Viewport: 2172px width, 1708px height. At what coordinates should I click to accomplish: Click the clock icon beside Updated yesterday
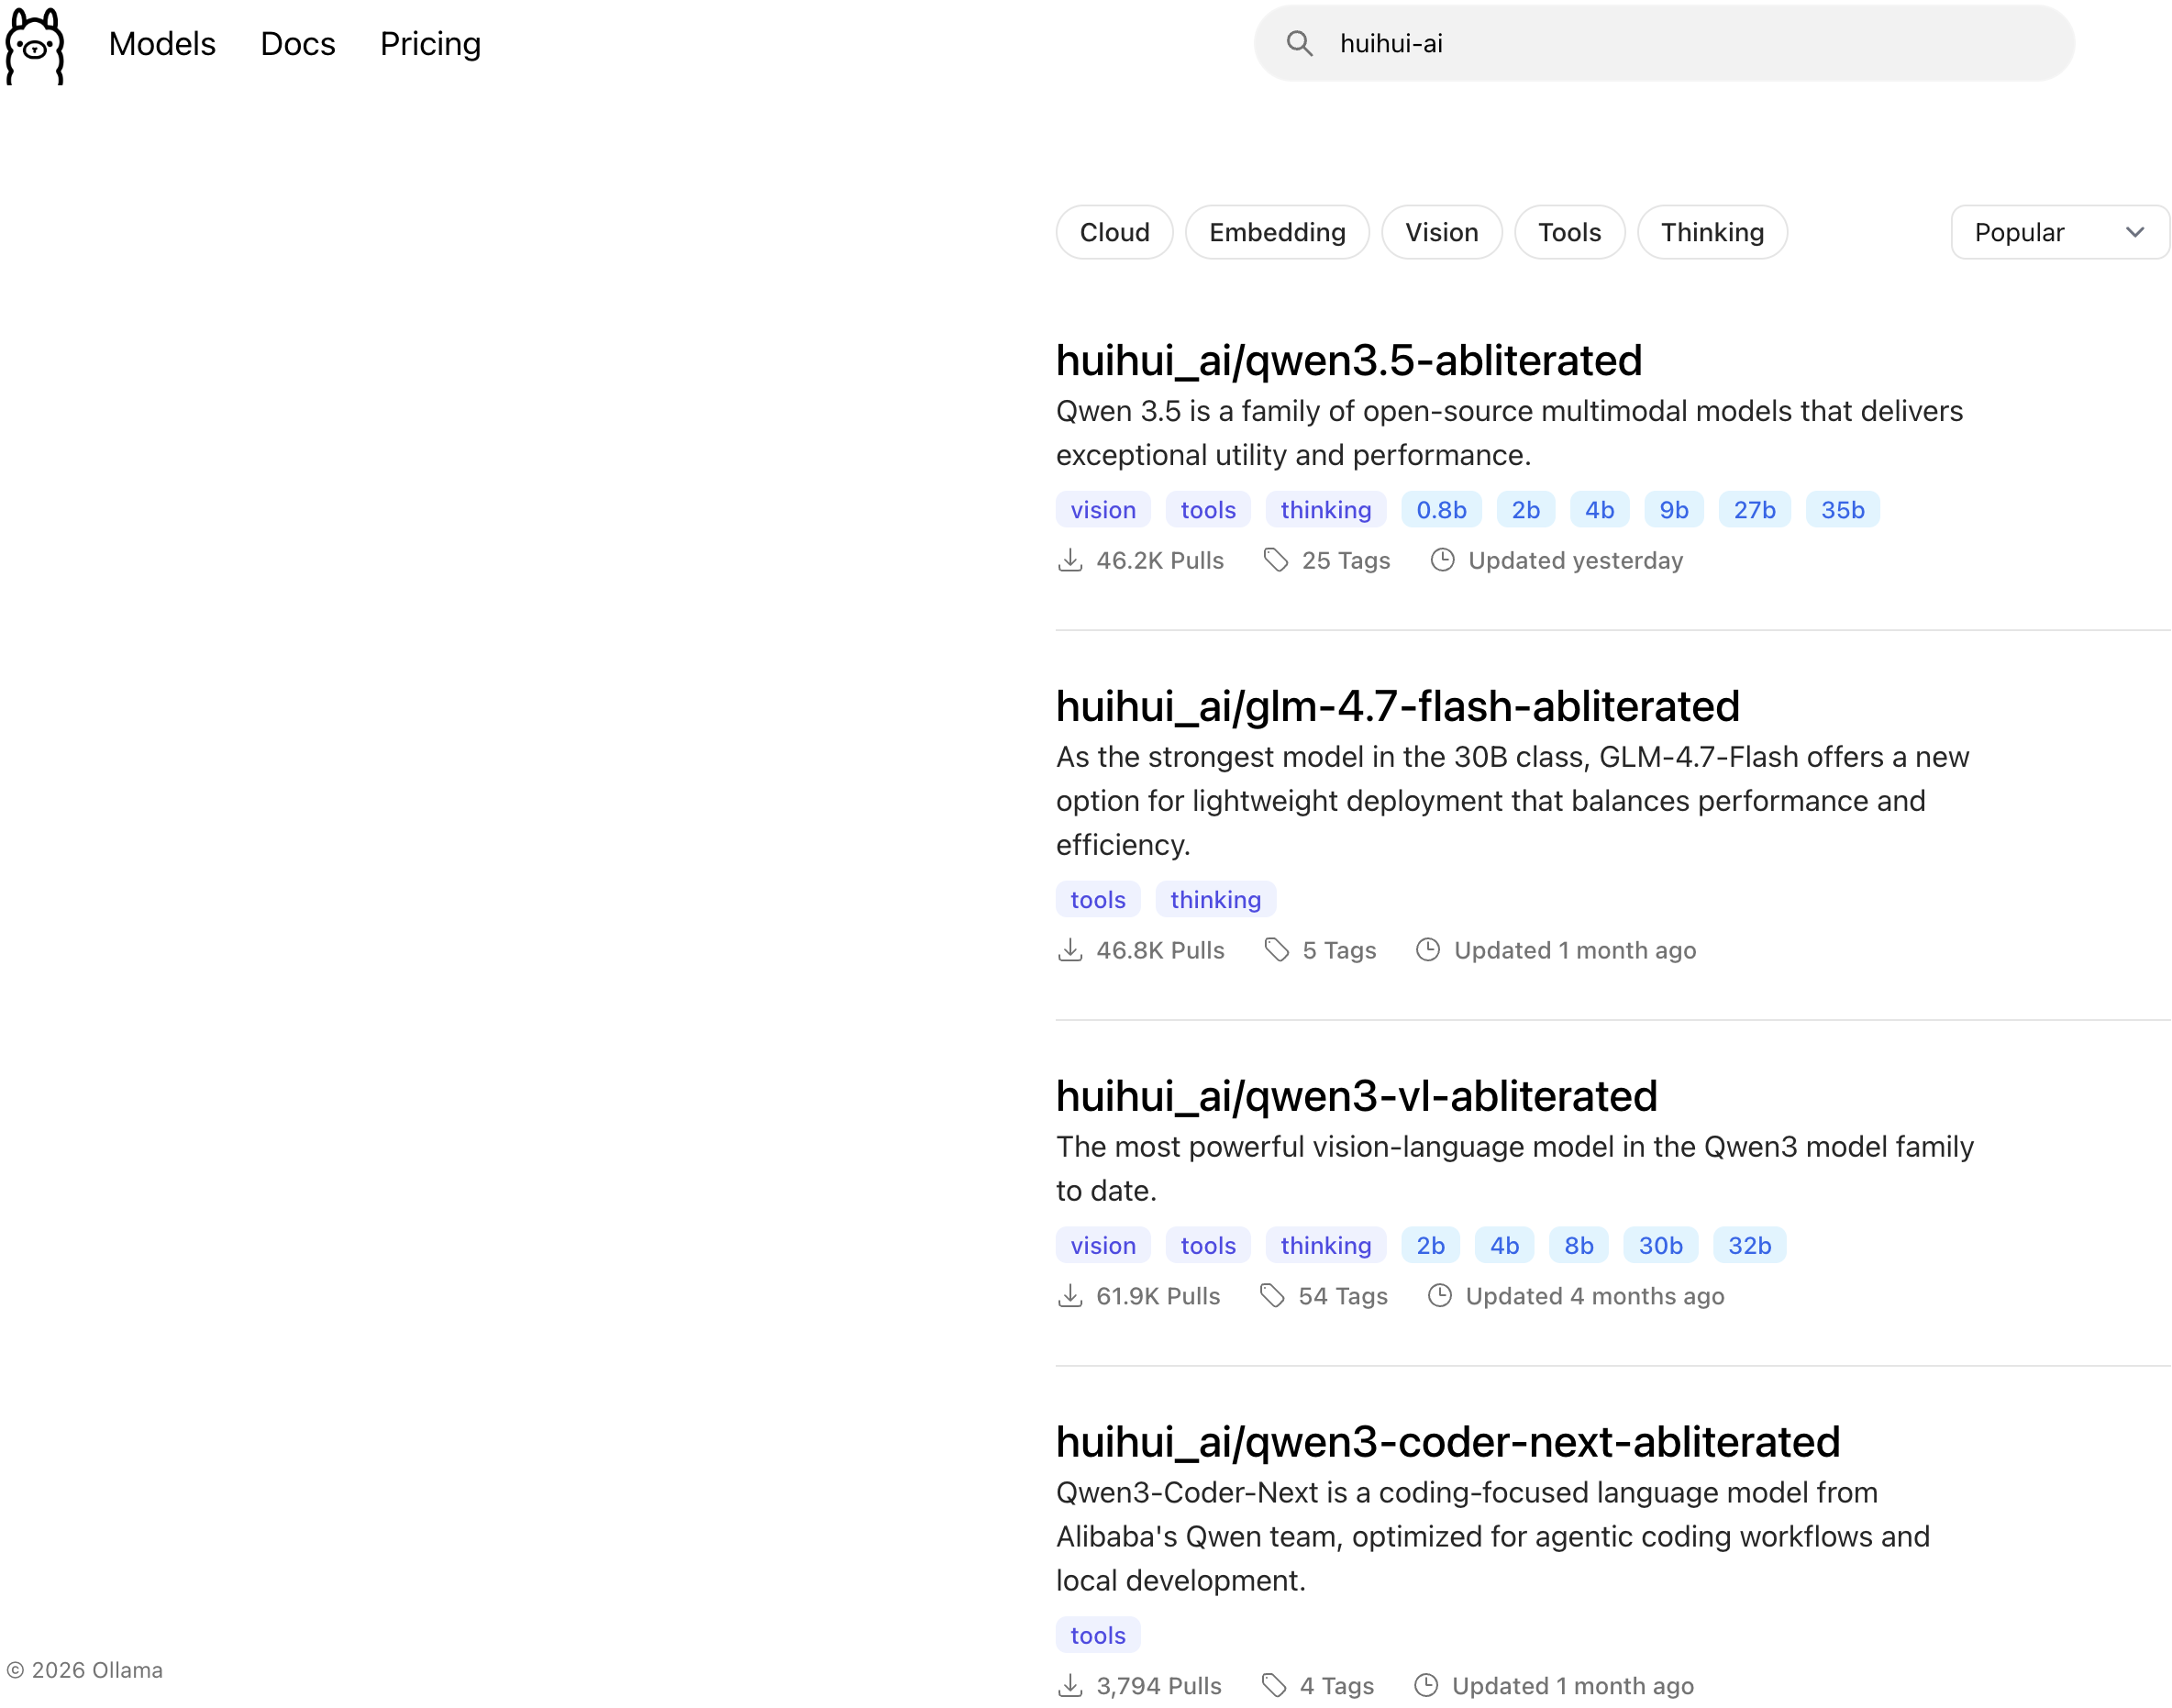tap(1442, 560)
